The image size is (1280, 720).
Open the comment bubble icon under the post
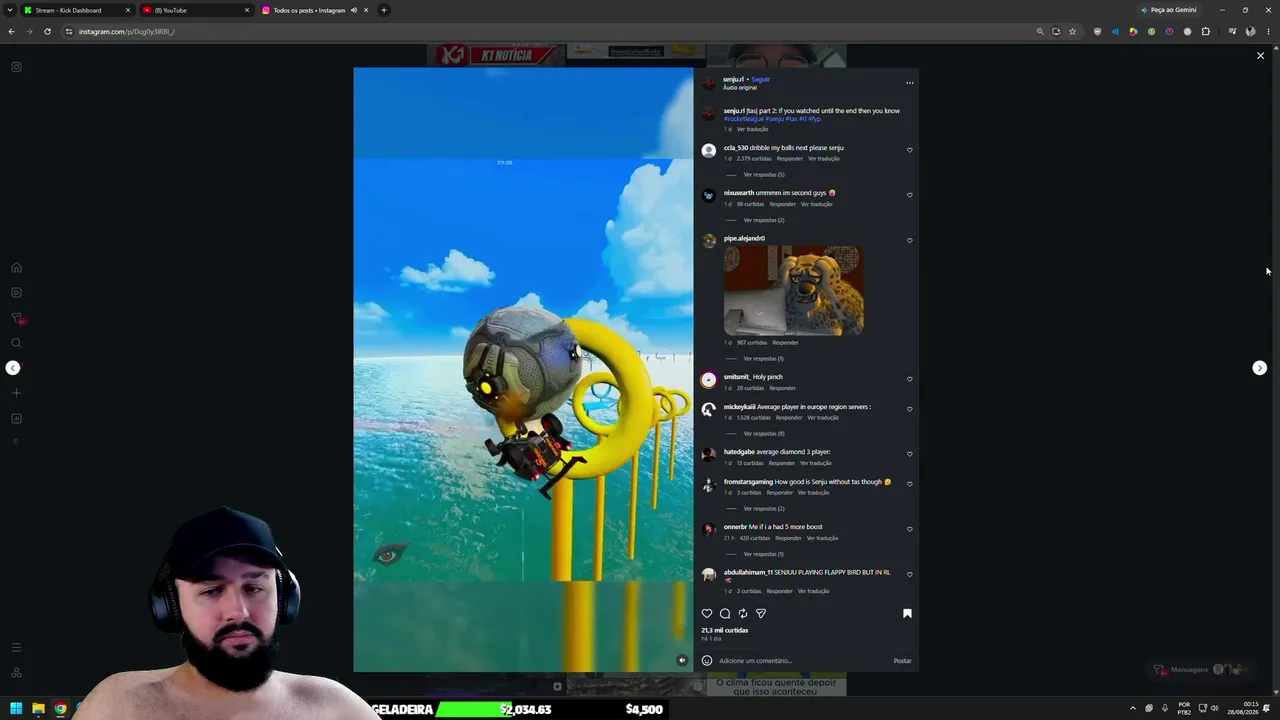coord(725,613)
